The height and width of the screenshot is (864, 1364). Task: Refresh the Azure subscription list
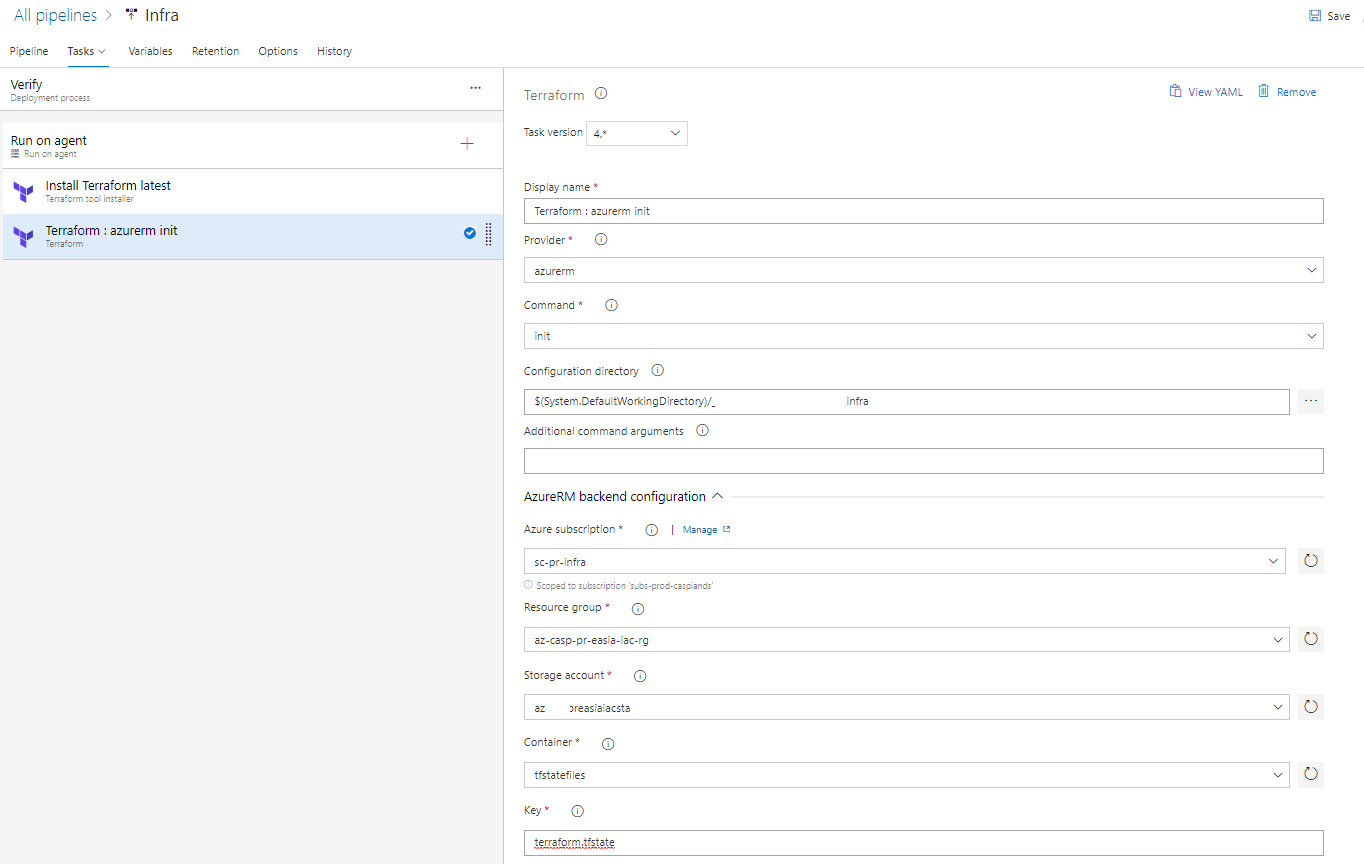tap(1311, 561)
